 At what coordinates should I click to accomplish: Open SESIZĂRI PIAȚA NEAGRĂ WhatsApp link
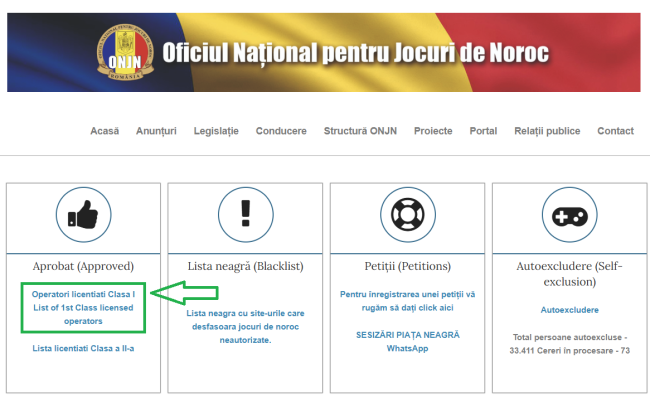coord(407,341)
